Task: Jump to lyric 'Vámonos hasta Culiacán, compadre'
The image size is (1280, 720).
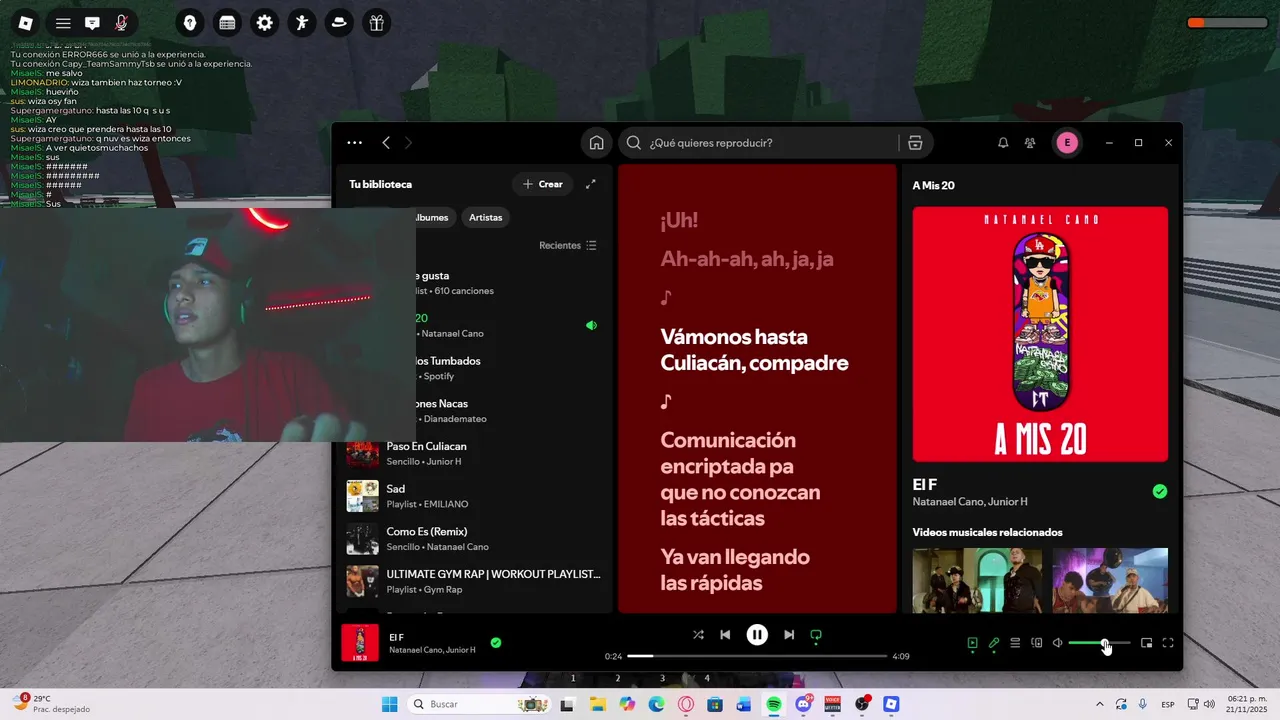Action: coord(754,350)
